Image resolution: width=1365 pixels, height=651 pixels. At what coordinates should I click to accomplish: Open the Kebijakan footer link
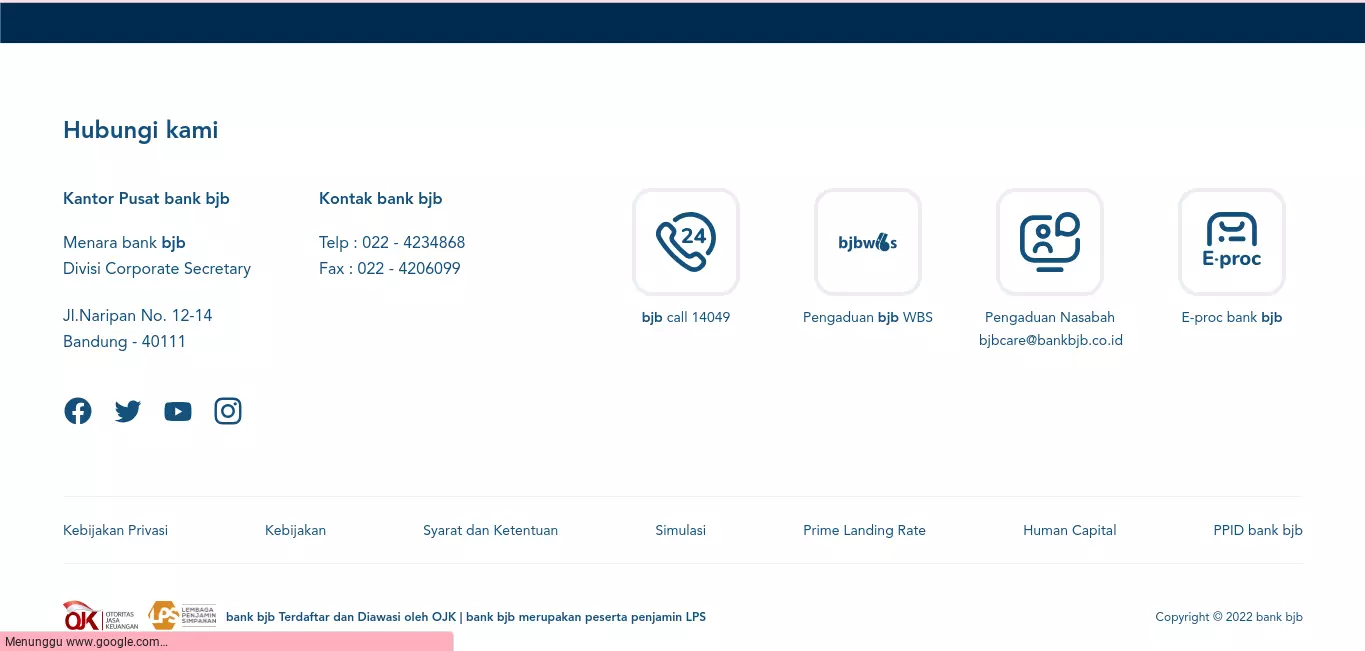295,530
